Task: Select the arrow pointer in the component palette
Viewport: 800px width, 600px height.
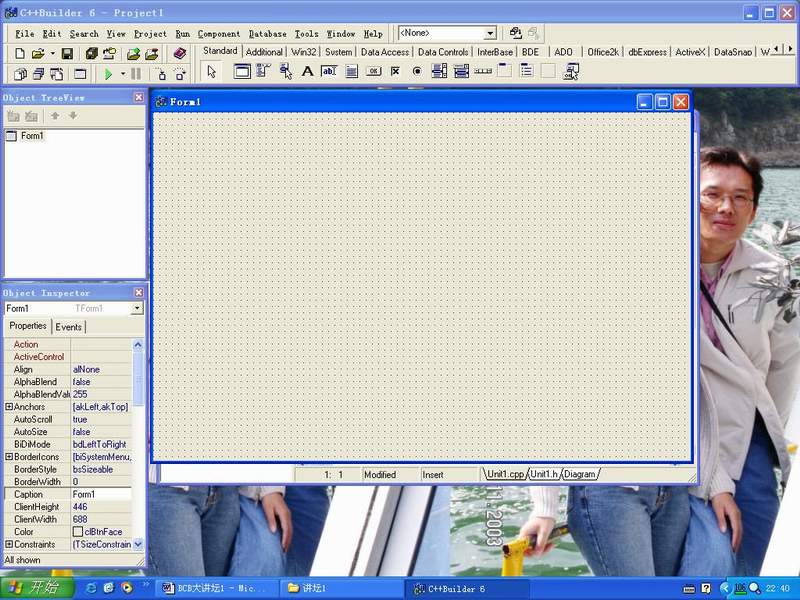Action: click(211, 71)
